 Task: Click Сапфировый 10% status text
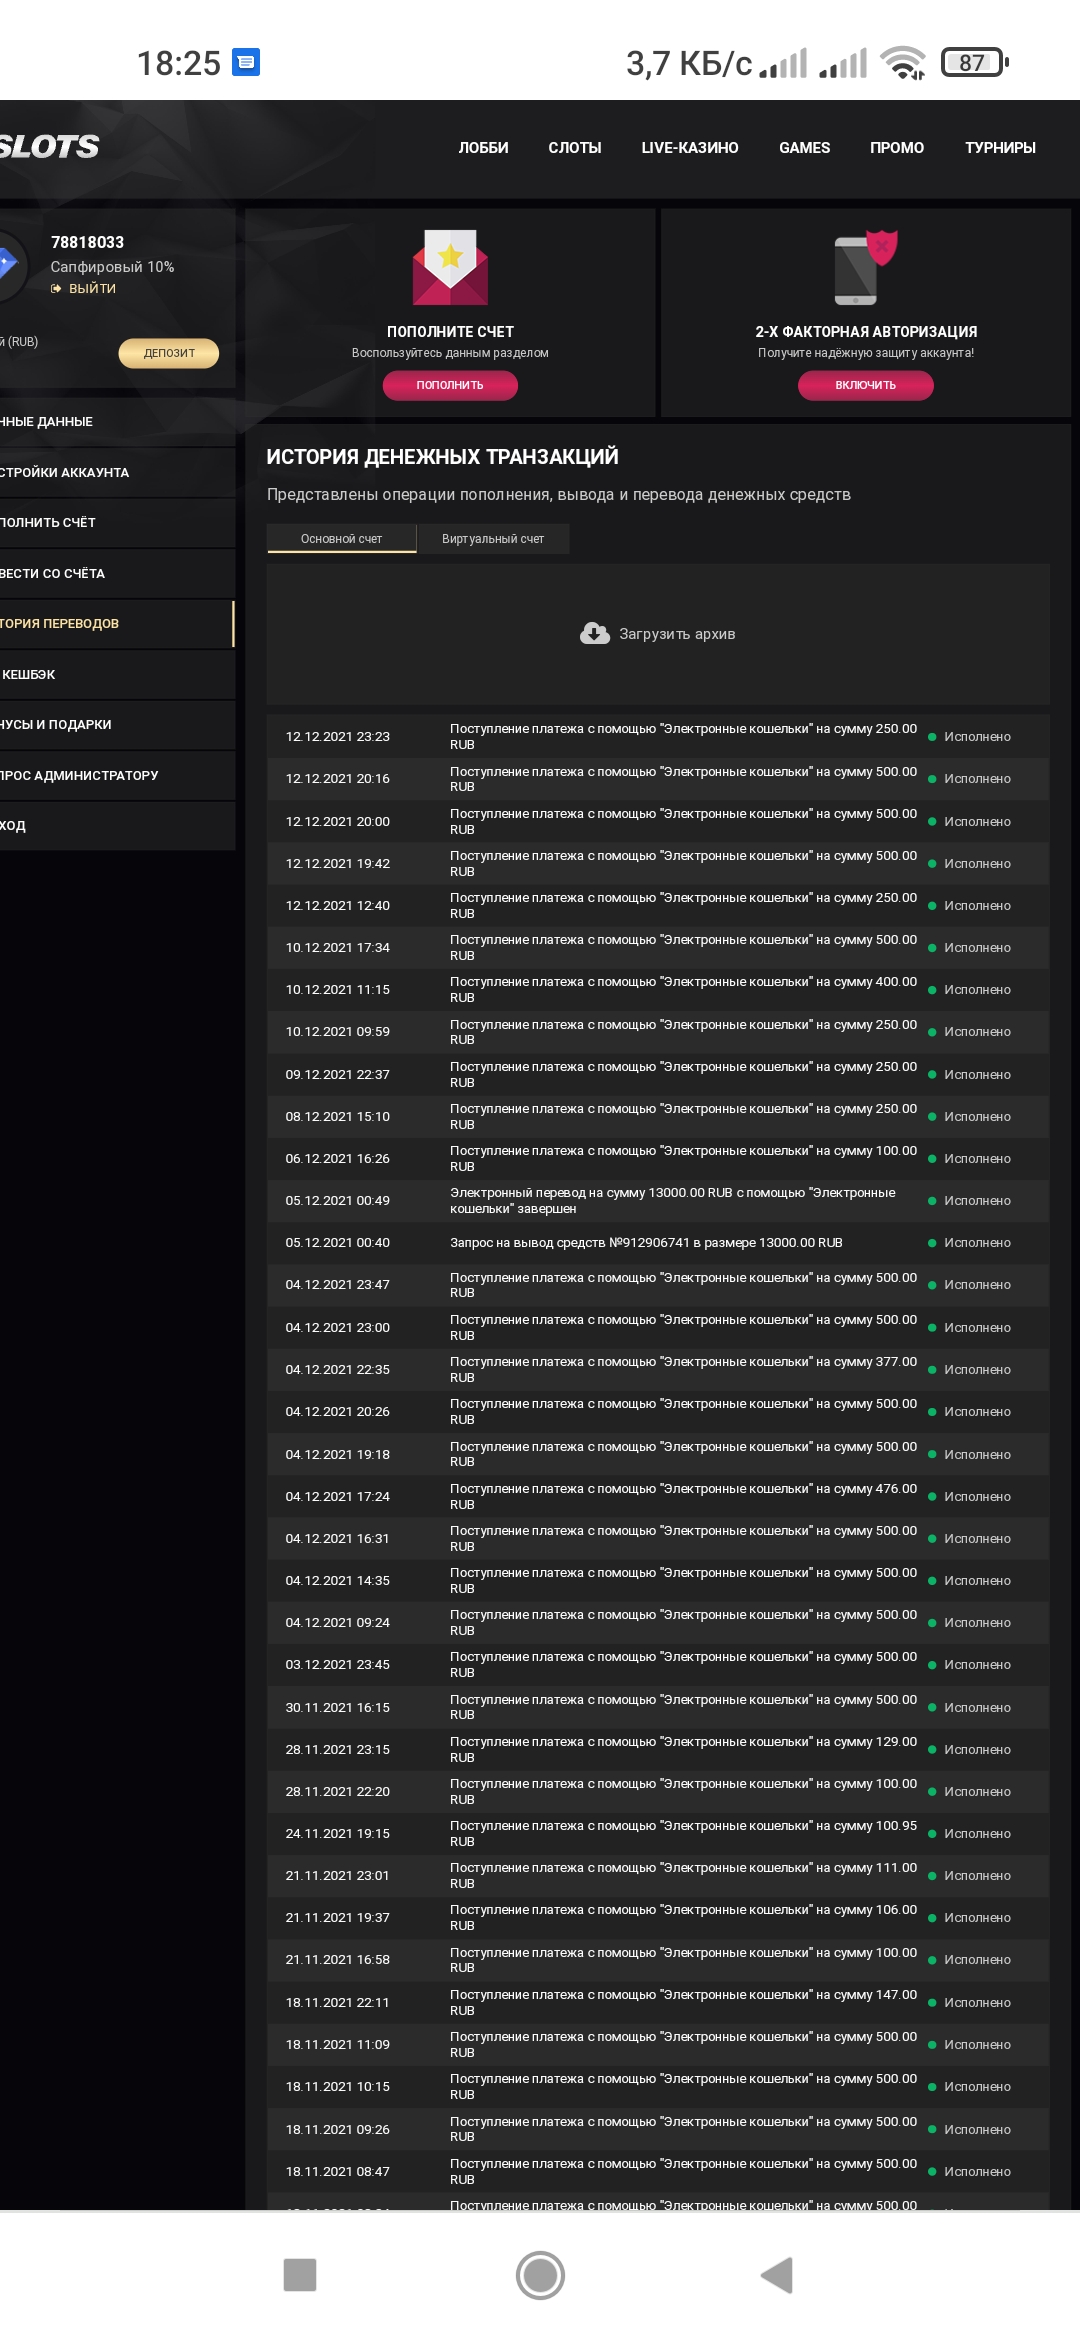pos(112,267)
